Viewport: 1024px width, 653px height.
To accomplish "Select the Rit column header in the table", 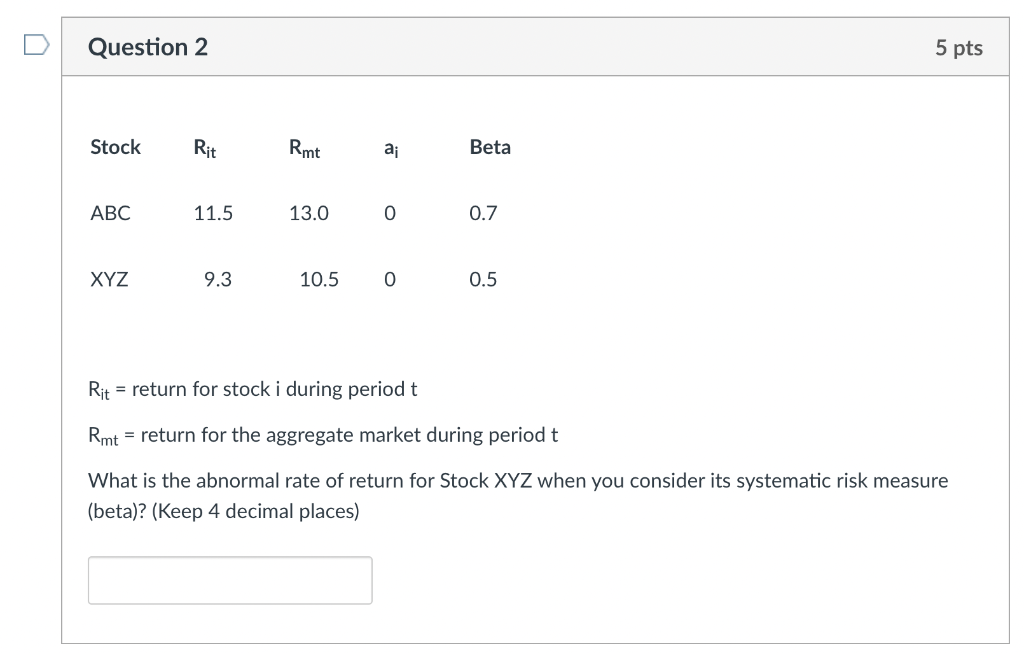I will coord(205,149).
